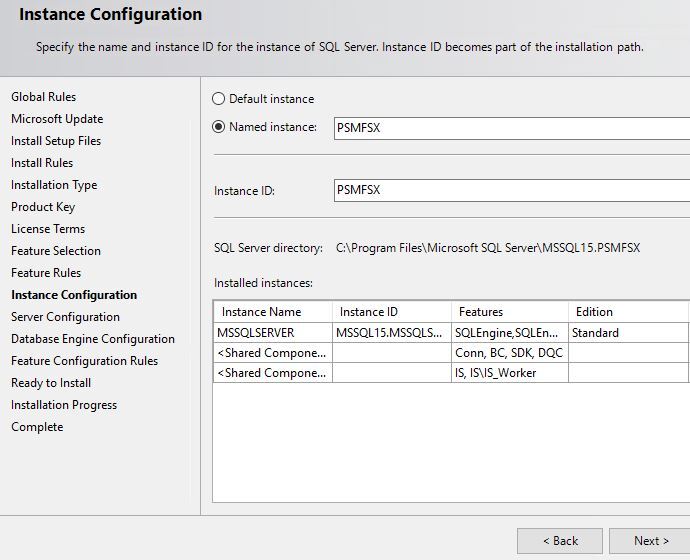
Task: Go to the Next setup page
Action: click(650, 541)
